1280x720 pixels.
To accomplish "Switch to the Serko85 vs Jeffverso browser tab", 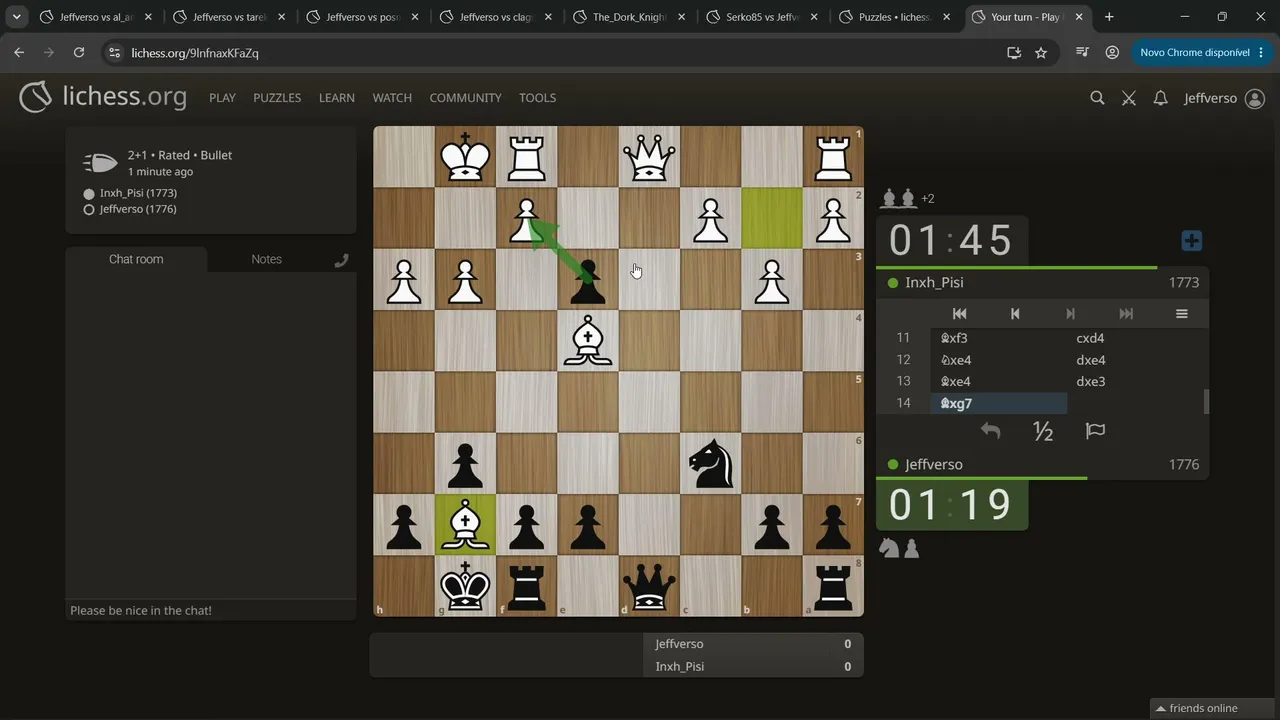I will click(762, 17).
